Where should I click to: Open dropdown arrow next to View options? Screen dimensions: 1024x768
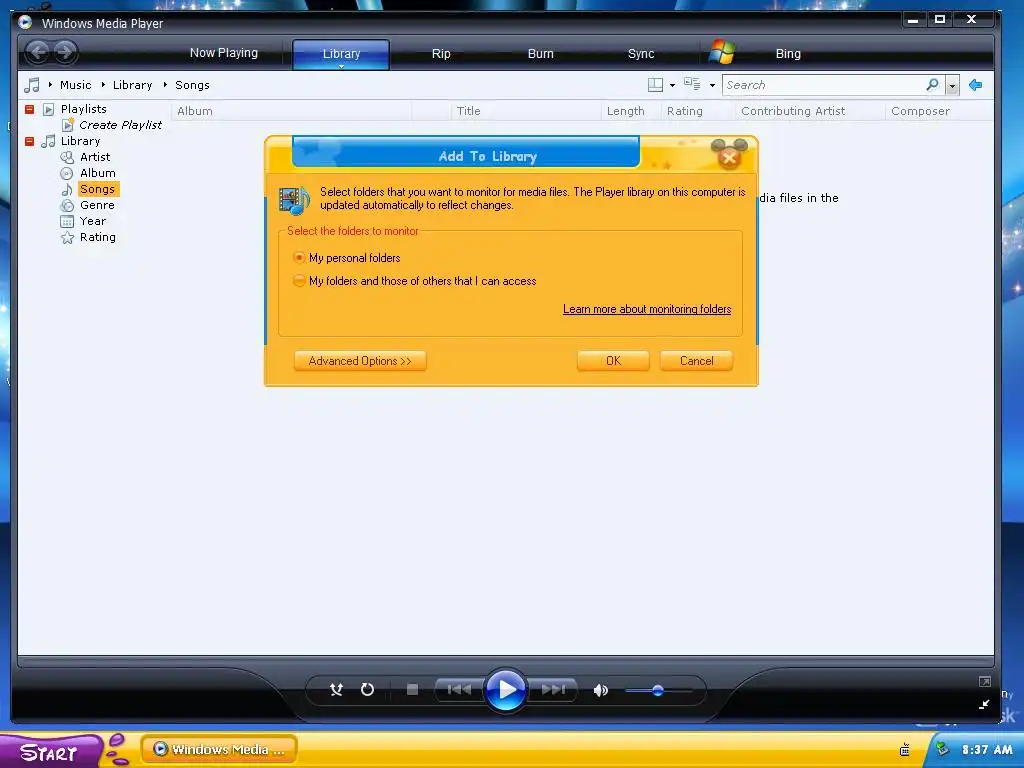point(712,86)
